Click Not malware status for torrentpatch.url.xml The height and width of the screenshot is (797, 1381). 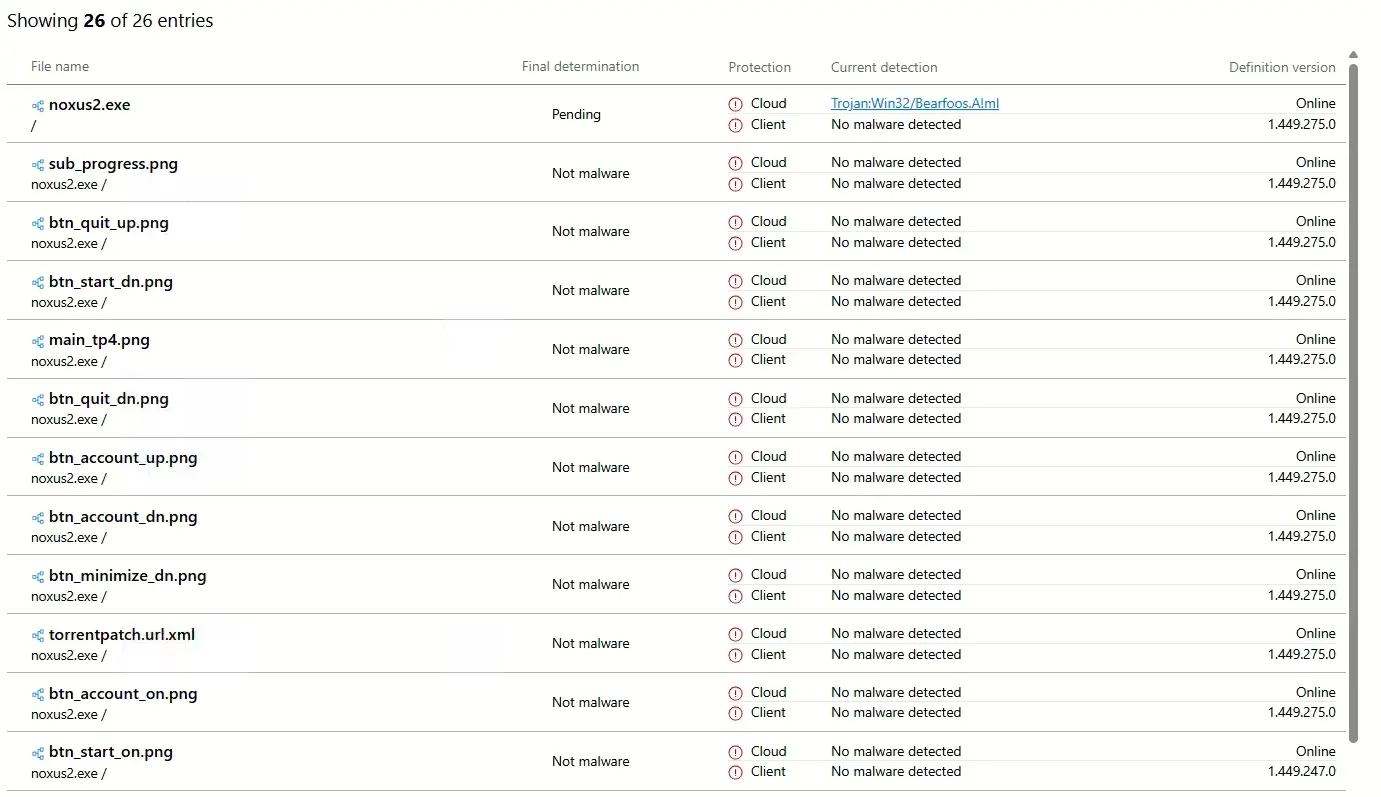591,644
